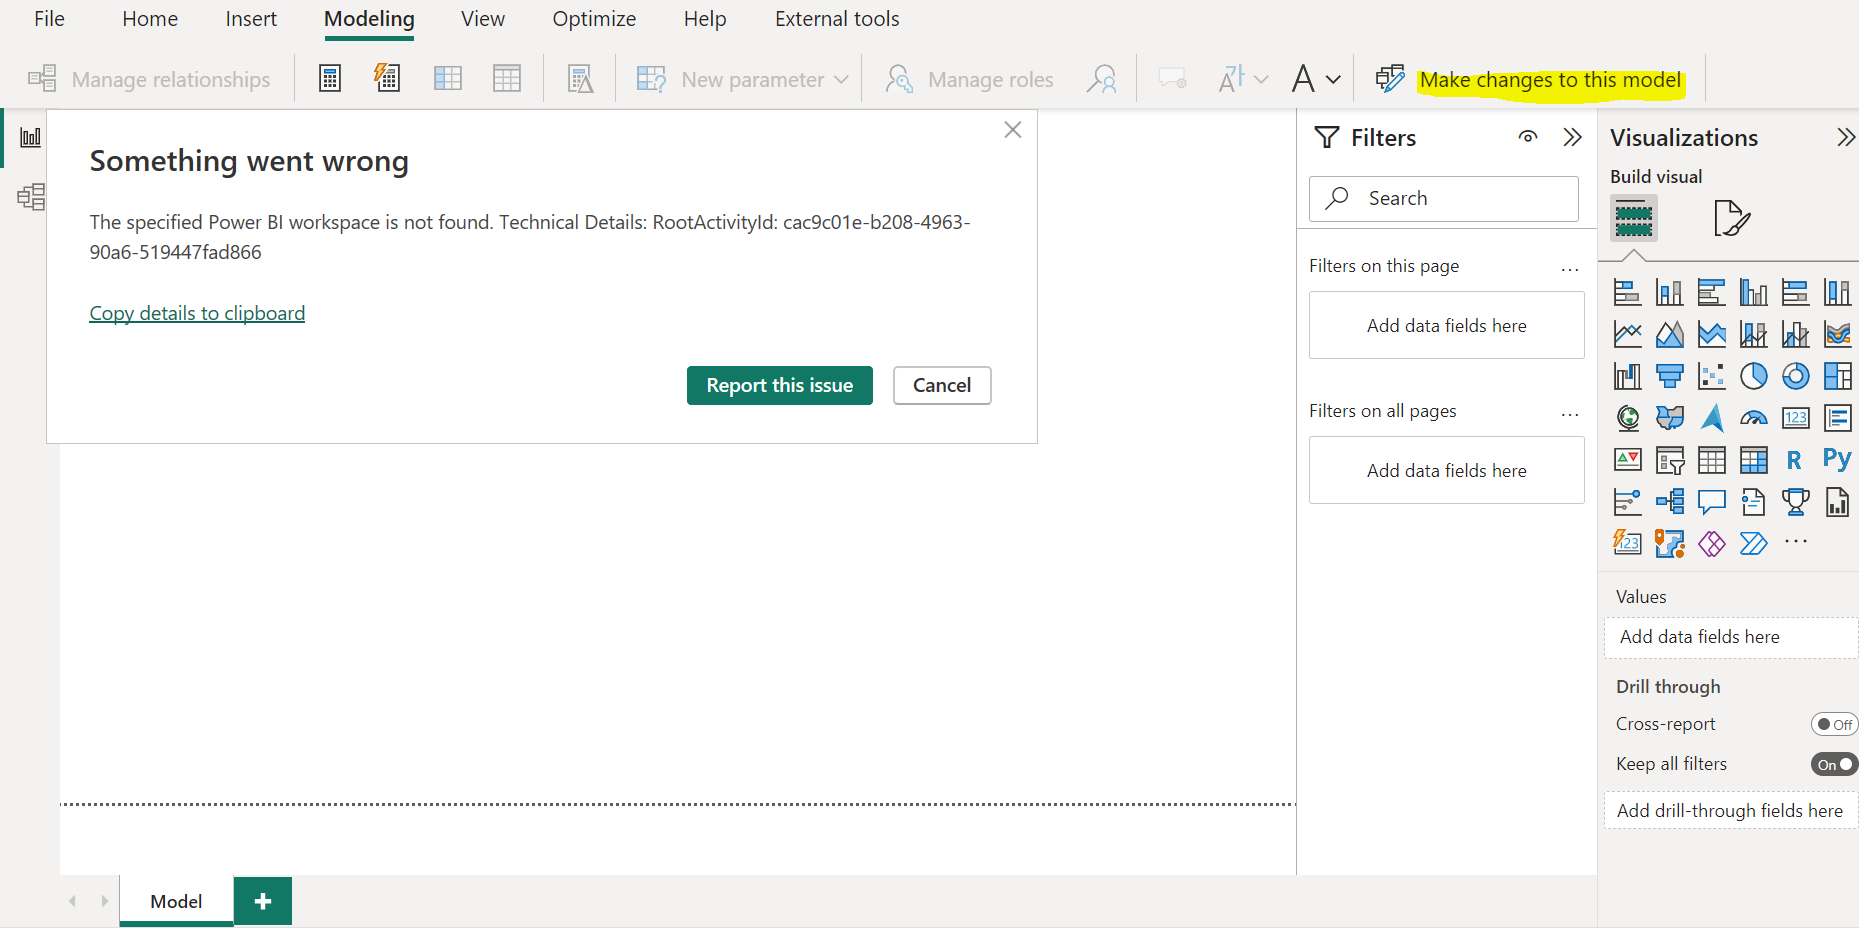This screenshot has height=928, width=1859.
Task: Select the Clustered column chart visual
Action: (1754, 292)
